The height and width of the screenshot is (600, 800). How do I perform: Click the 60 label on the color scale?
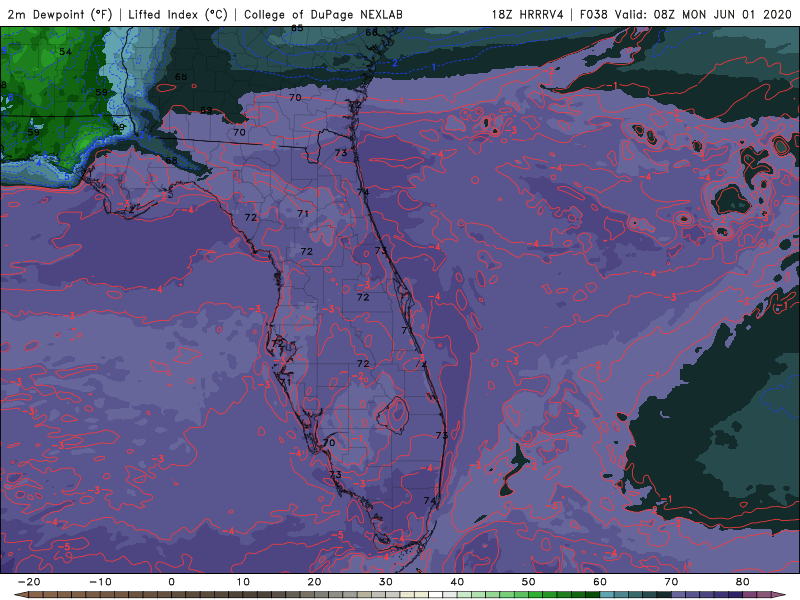[x=600, y=582]
